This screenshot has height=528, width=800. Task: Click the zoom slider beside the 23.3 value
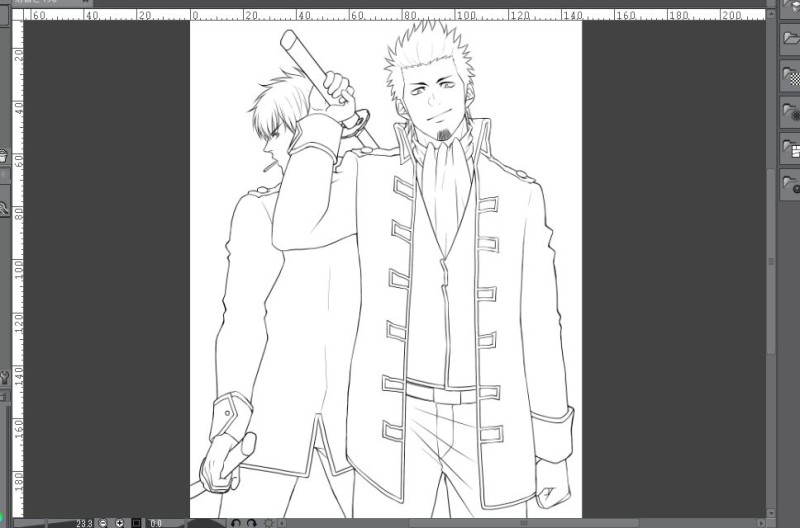pyautogui.click(x=45, y=523)
